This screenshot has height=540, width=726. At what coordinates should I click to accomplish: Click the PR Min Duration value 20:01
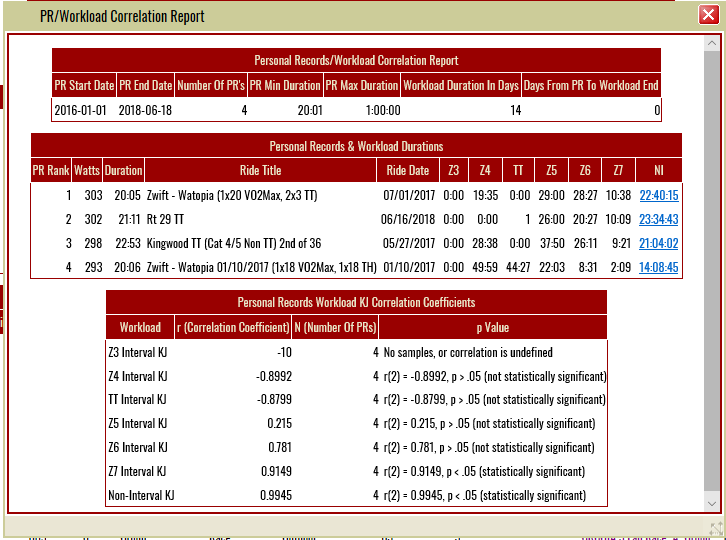click(x=310, y=110)
